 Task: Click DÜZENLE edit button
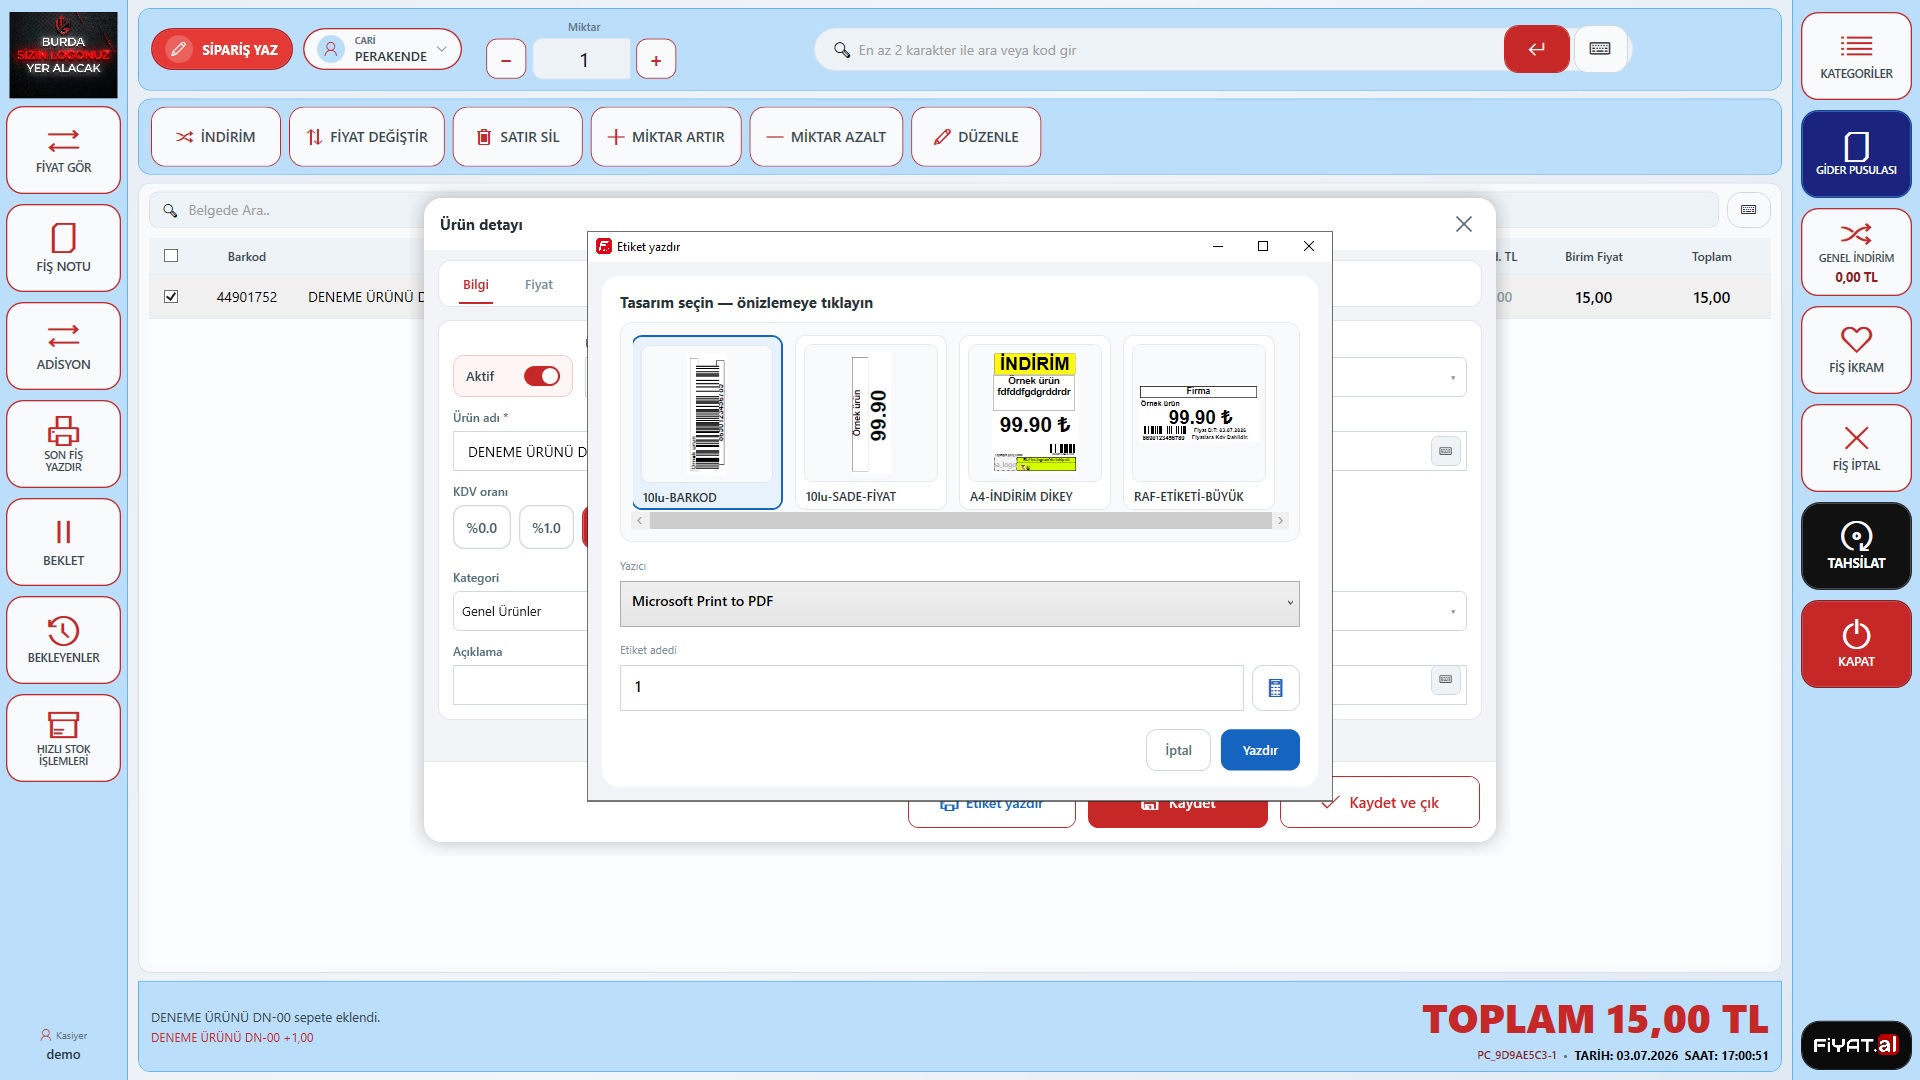[x=976, y=137]
